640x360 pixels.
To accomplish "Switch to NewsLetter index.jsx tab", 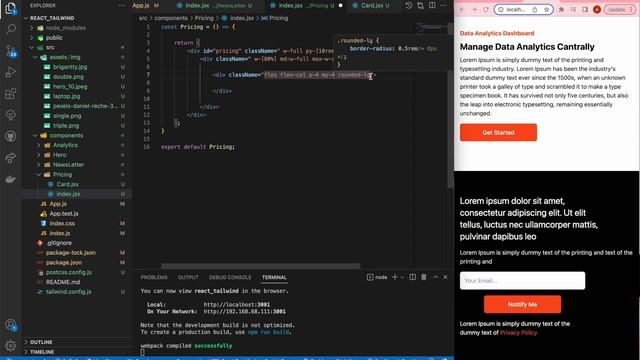I will (215, 5).
